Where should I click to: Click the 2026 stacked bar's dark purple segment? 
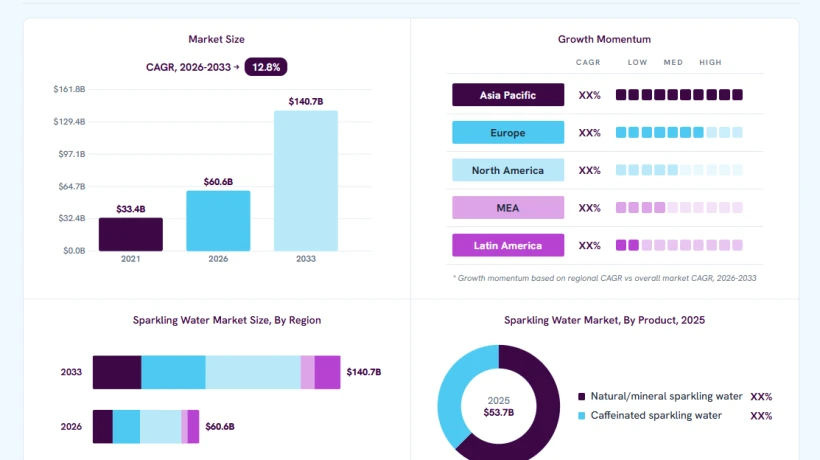(103, 427)
